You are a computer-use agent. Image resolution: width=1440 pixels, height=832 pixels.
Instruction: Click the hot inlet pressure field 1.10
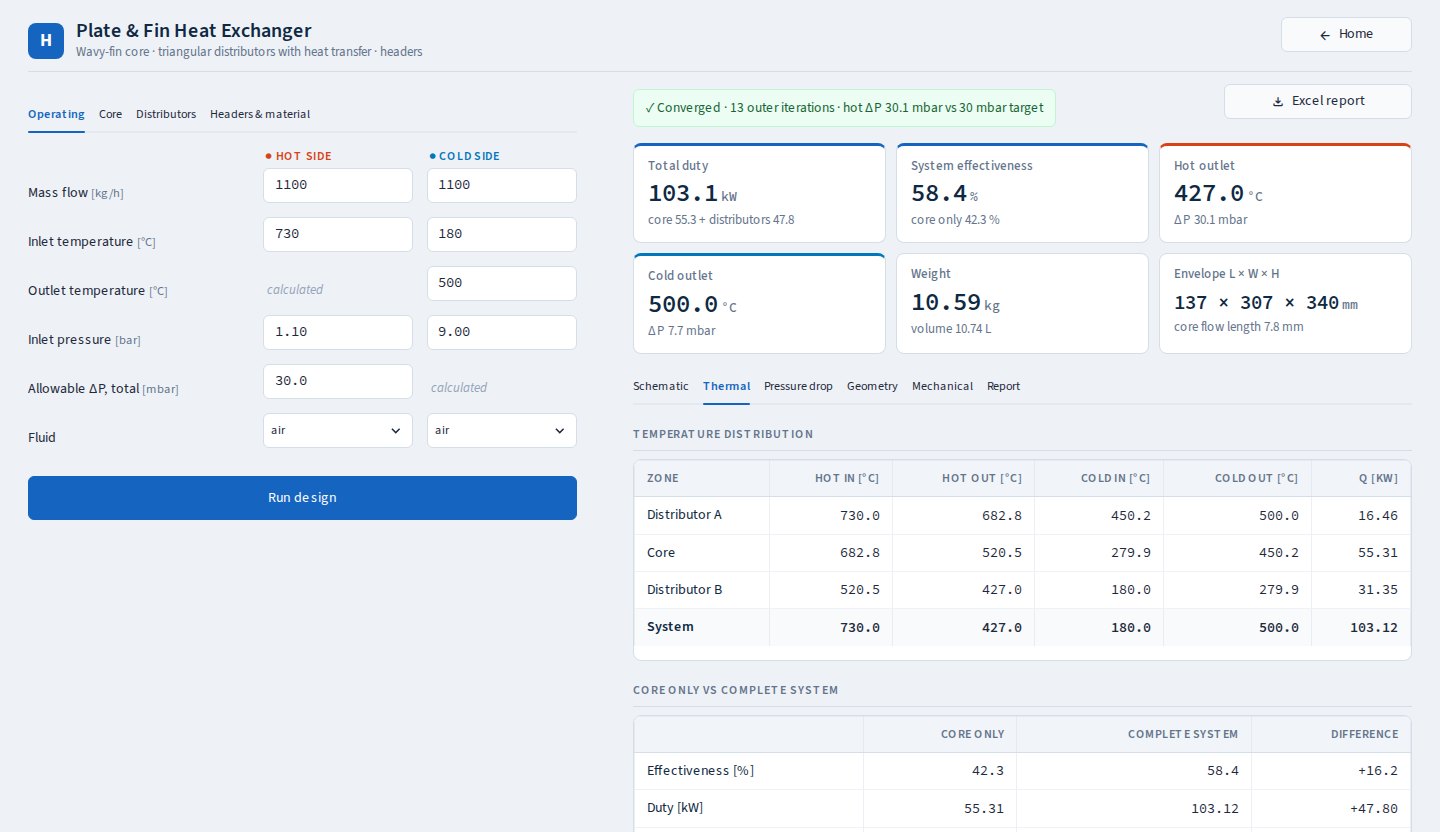click(338, 332)
